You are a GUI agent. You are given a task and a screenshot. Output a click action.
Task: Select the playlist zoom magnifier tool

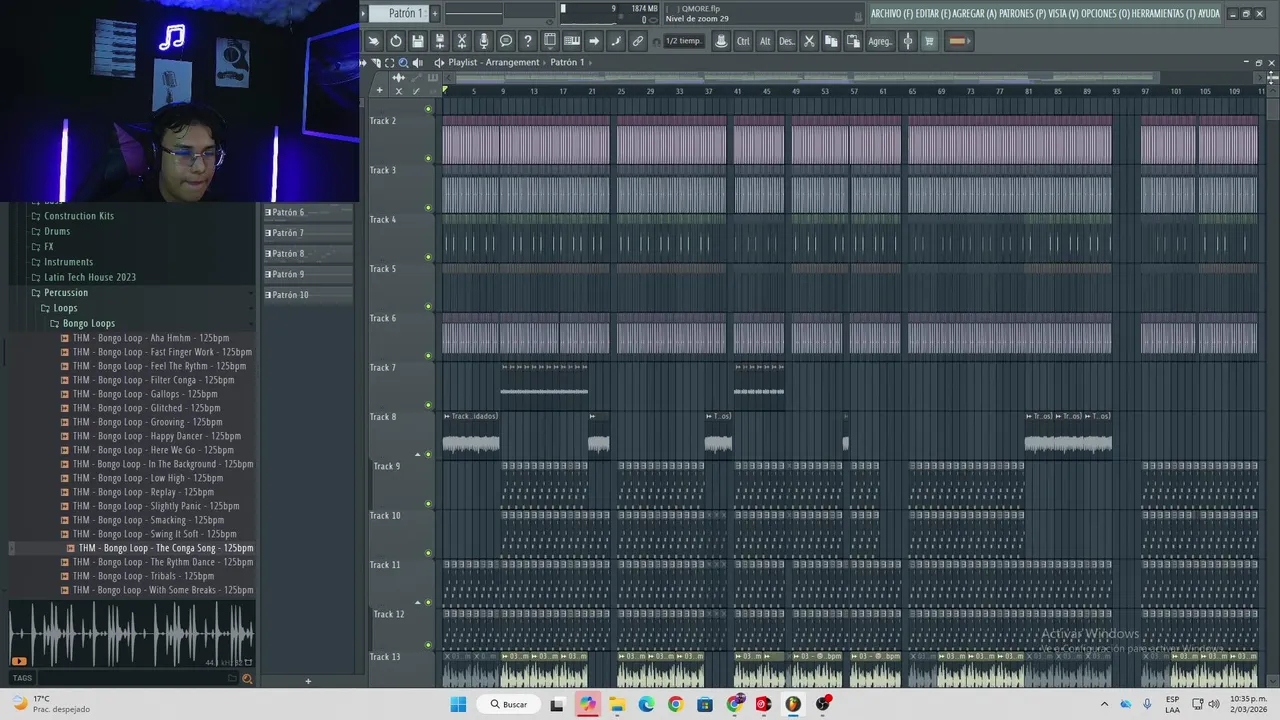404,62
